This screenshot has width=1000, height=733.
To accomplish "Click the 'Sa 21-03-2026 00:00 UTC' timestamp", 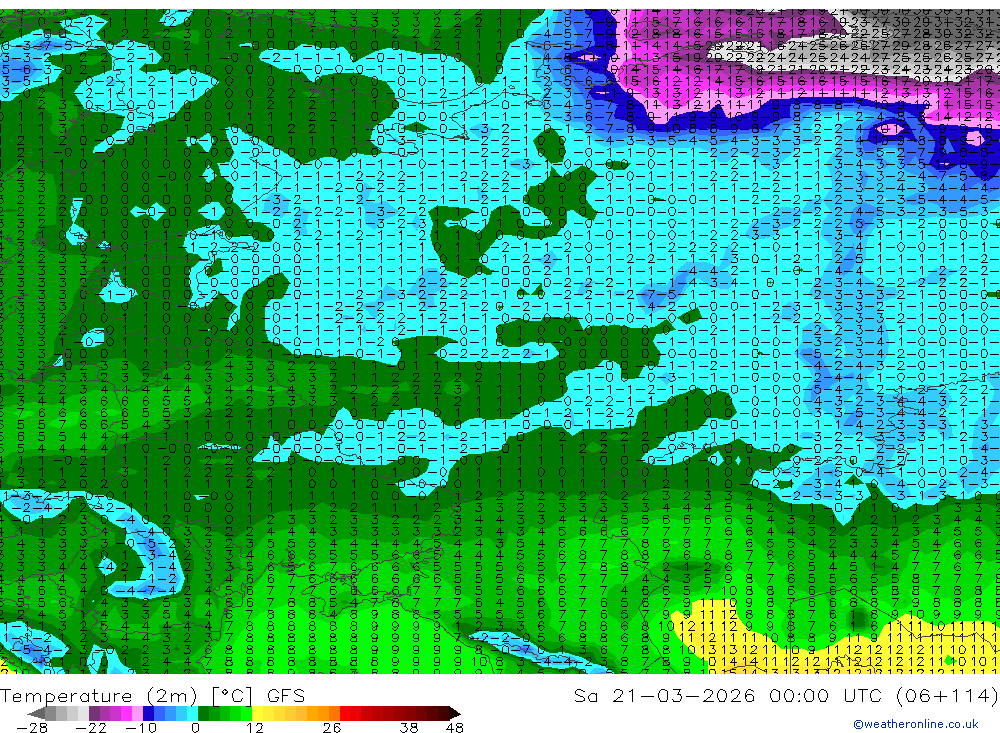I will [730, 695].
